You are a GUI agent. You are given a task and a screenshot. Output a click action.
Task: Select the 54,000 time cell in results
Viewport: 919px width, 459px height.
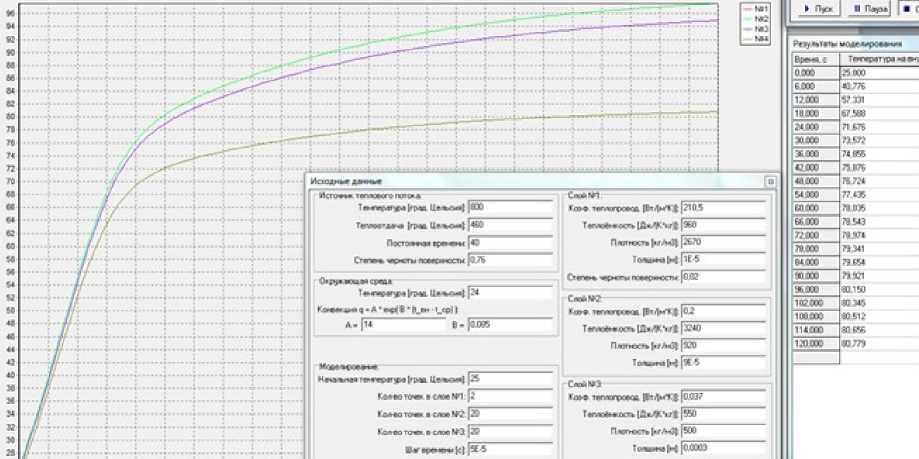click(x=816, y=195)
